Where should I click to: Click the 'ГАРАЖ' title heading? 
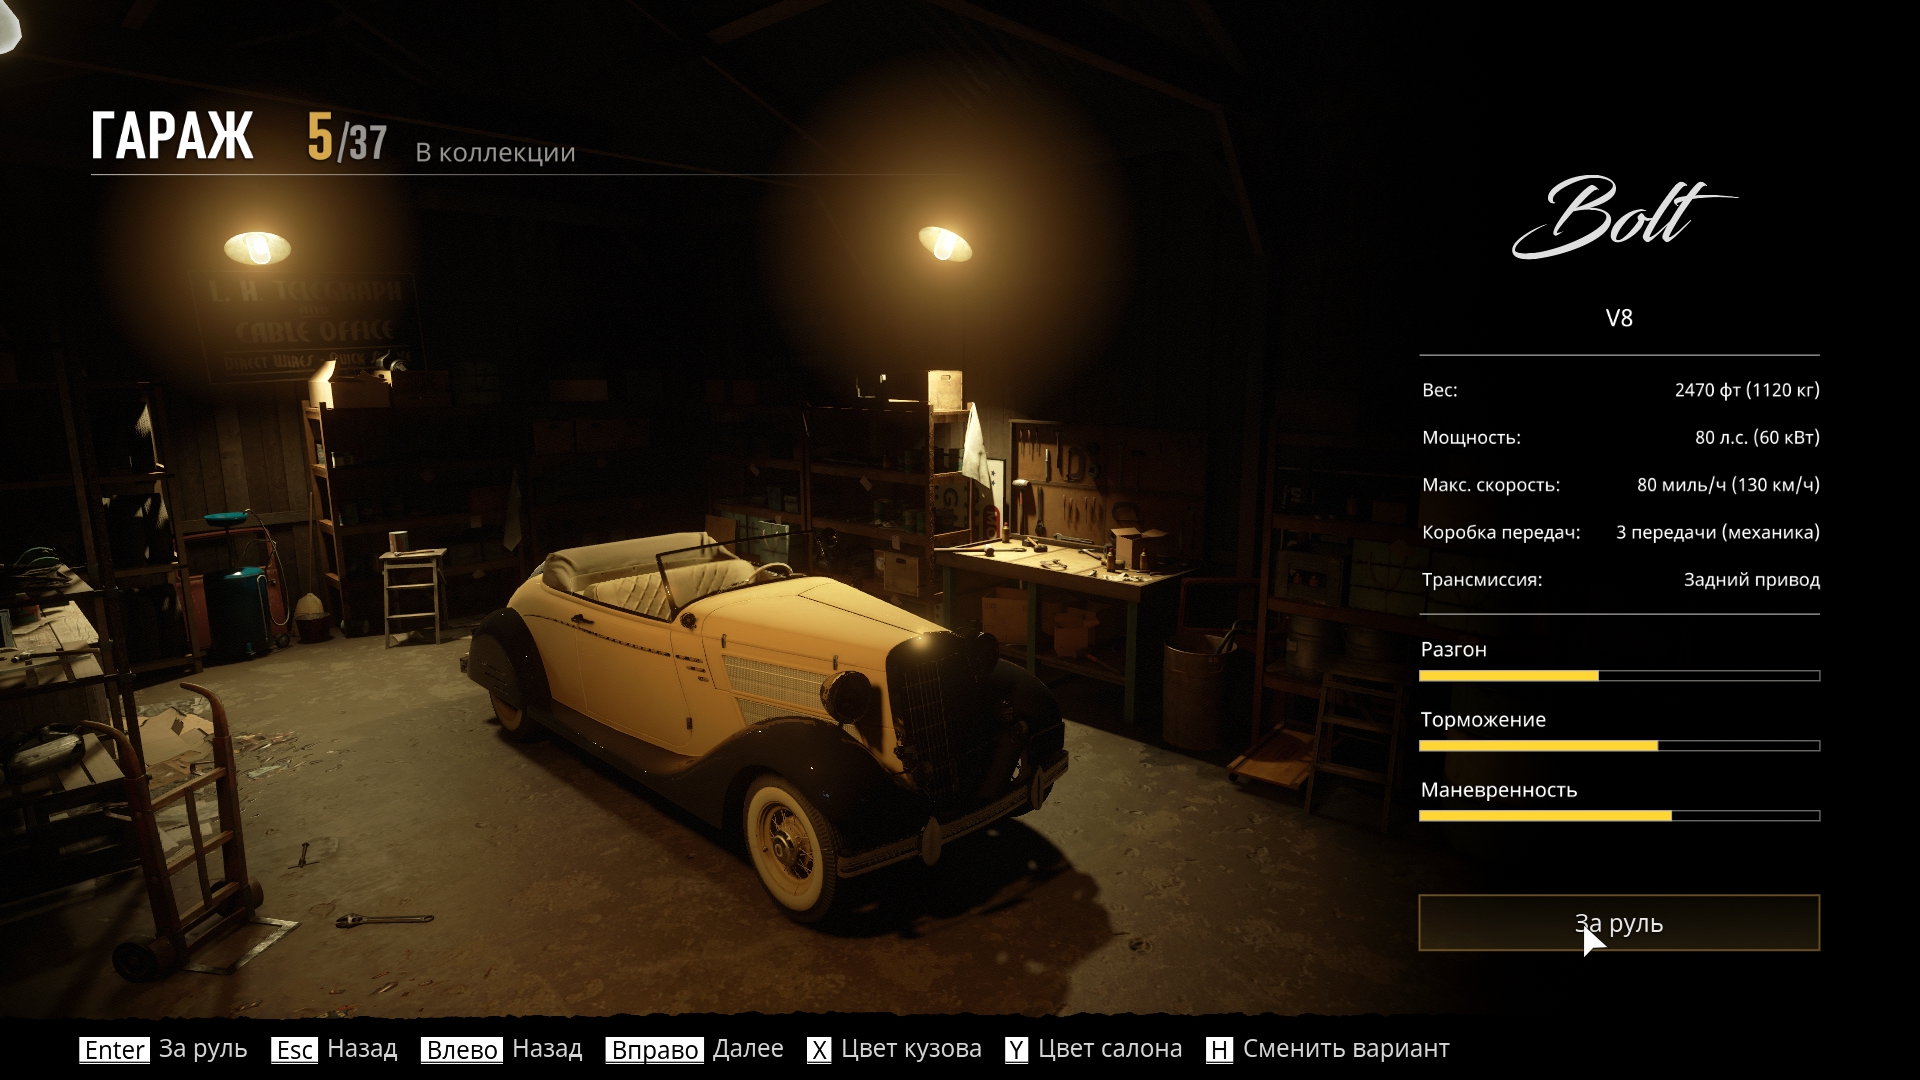pyautogui.click(x=172, y=136)
